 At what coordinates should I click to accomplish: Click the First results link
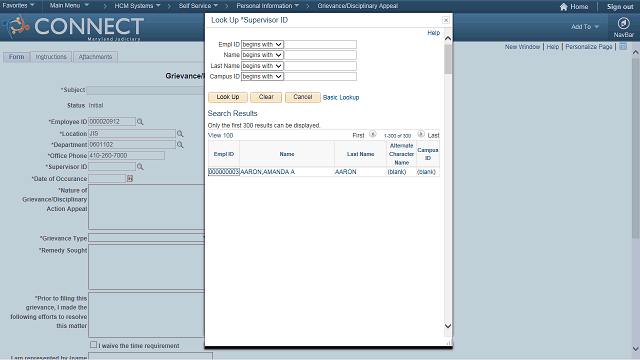tap(358, 136)
